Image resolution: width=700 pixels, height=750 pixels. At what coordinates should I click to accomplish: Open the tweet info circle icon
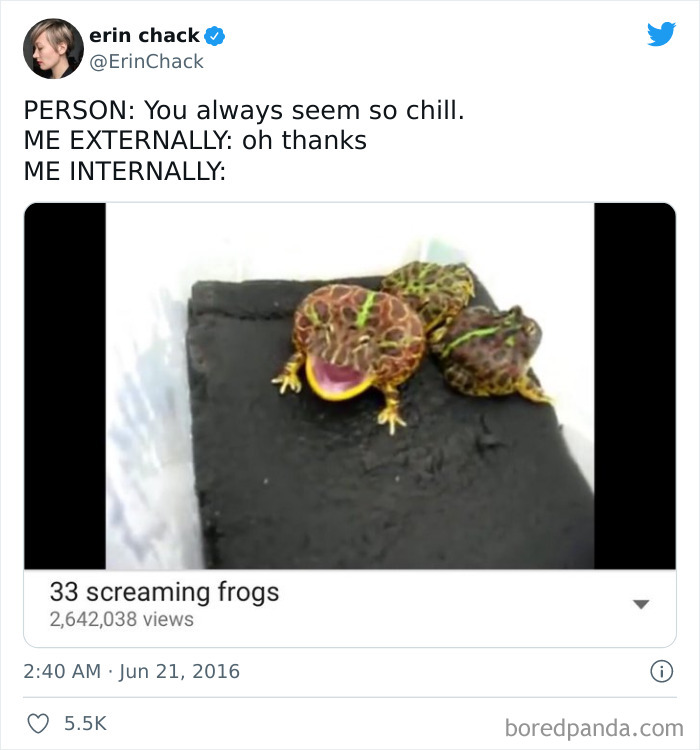click(x=662, y=671)
